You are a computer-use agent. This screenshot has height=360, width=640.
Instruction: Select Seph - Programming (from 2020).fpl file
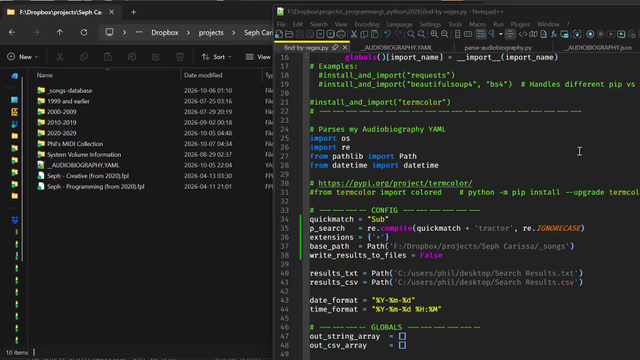(96, 187)
